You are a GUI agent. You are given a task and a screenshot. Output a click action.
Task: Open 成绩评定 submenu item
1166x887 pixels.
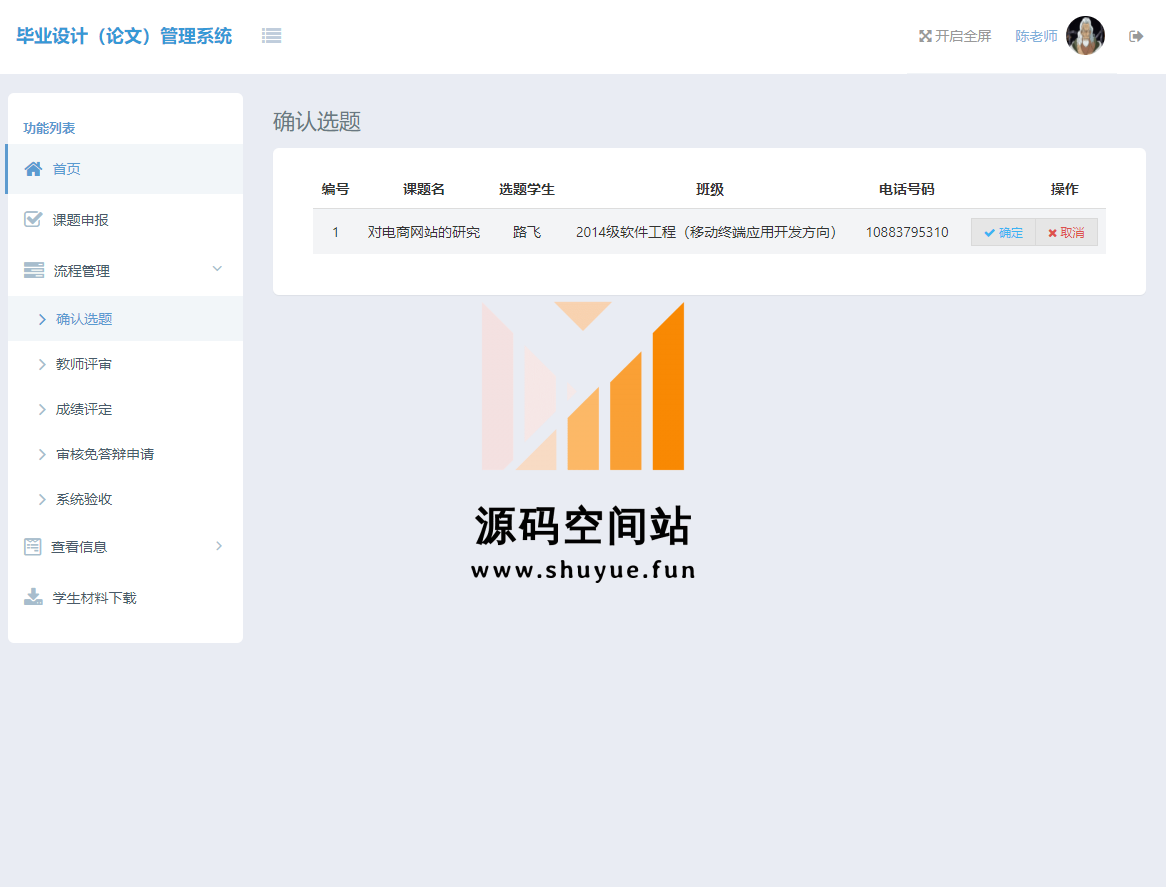pyautogui.click(x=84, y=410)
